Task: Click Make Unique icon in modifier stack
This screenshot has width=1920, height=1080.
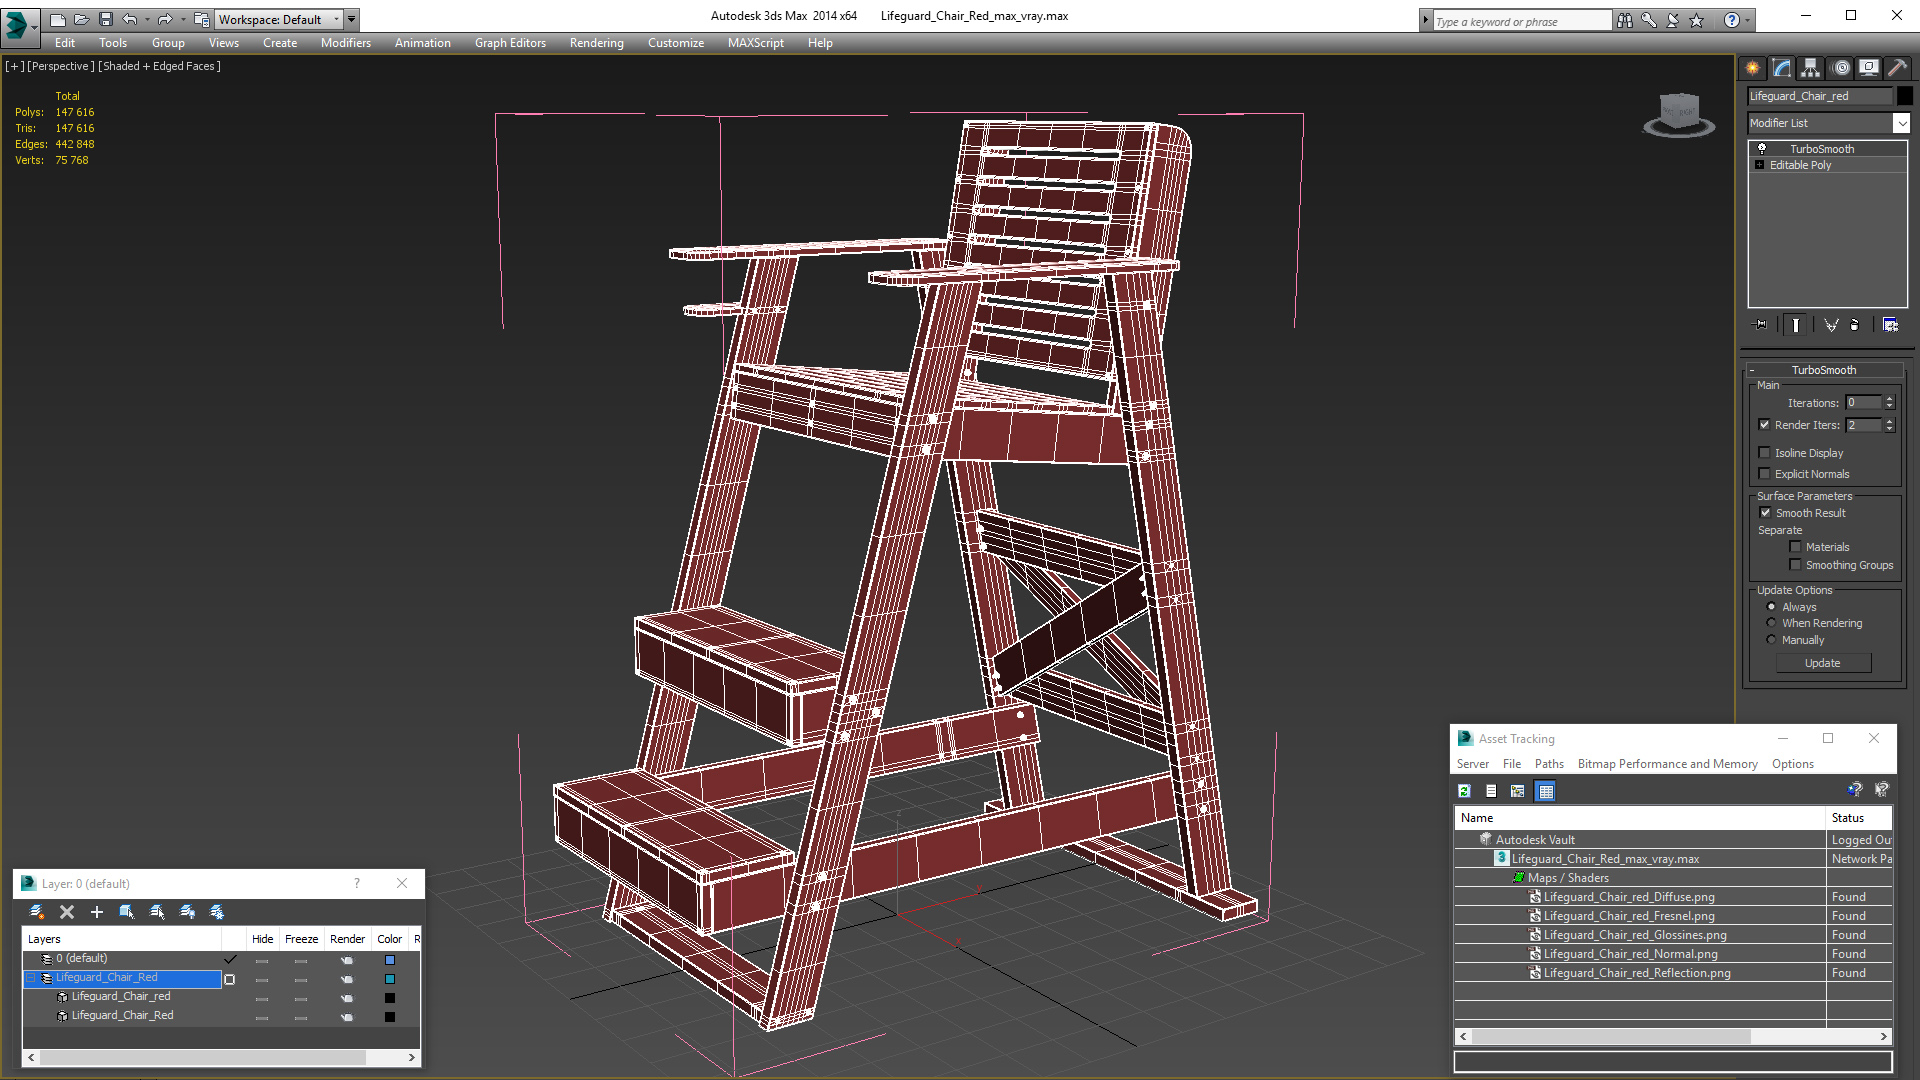Action: click(x=1831, y=325)
